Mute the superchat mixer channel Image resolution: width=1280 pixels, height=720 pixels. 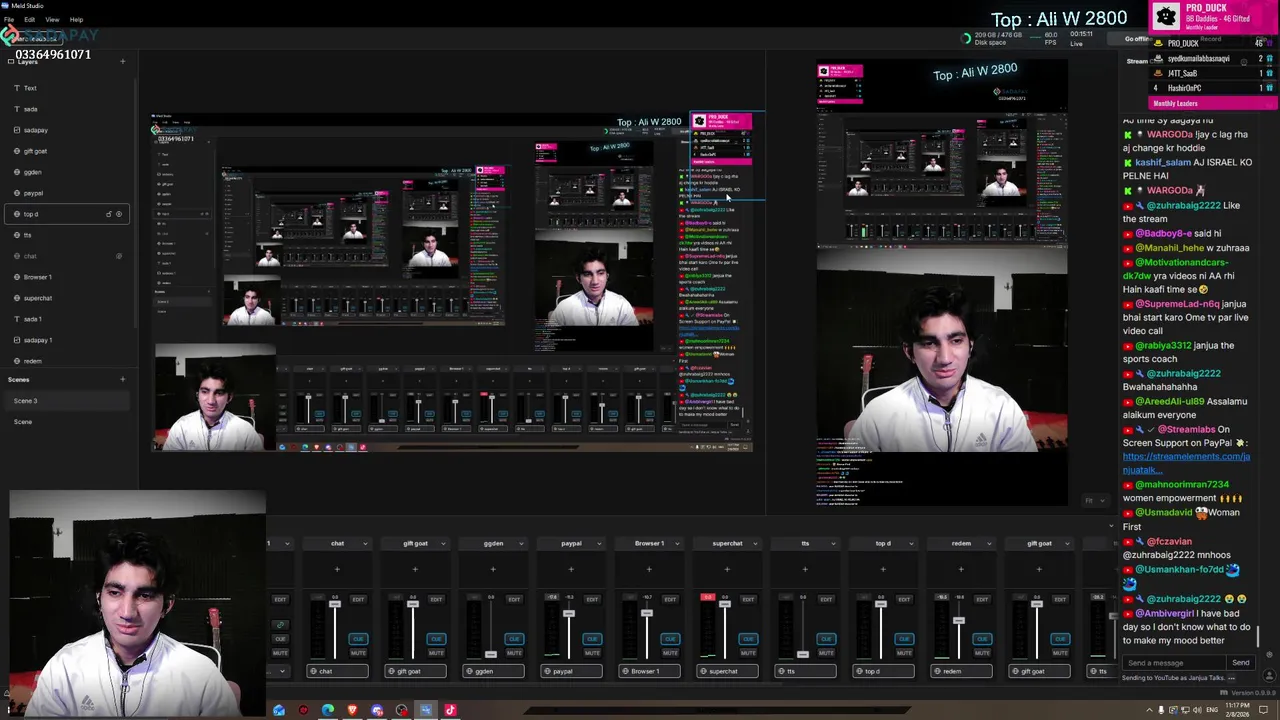(x=748, y=652)
